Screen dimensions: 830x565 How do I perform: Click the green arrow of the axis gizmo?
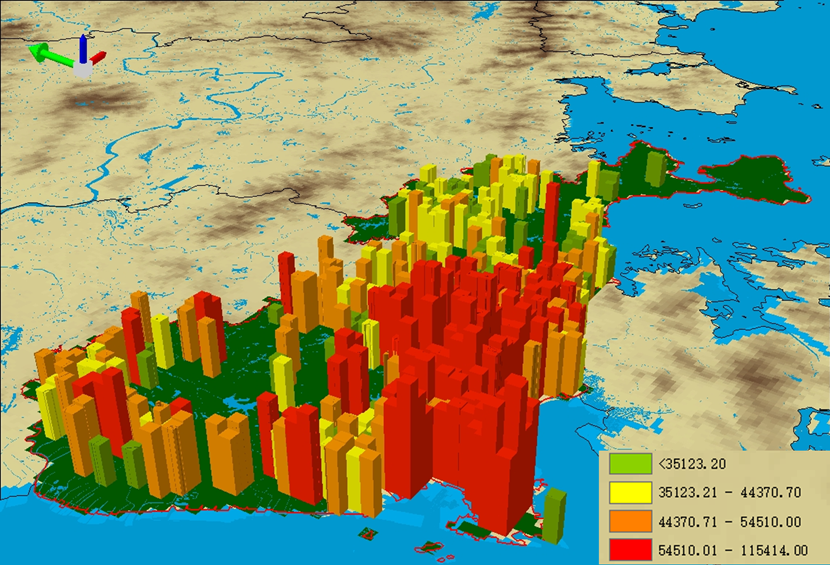(x=45, y=54)
